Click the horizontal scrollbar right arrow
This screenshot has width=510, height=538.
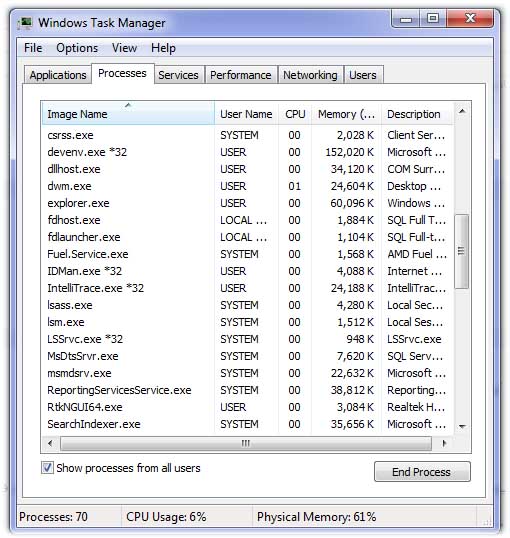[x=444, y=443]
